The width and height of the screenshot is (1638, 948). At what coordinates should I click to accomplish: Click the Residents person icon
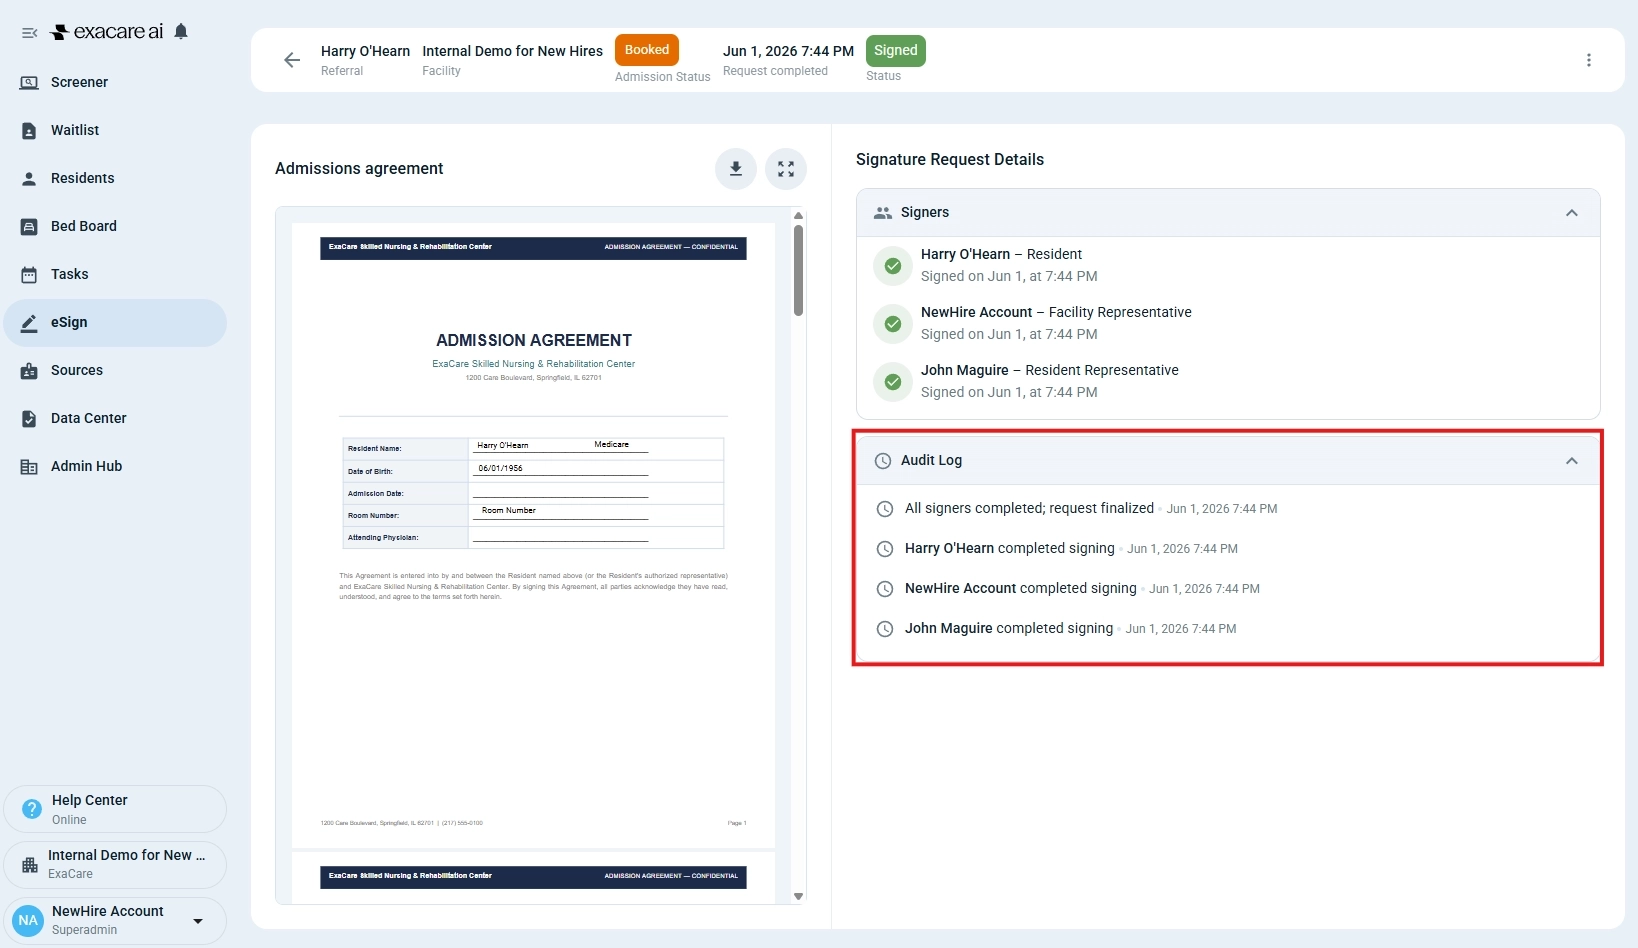point(29,178)
